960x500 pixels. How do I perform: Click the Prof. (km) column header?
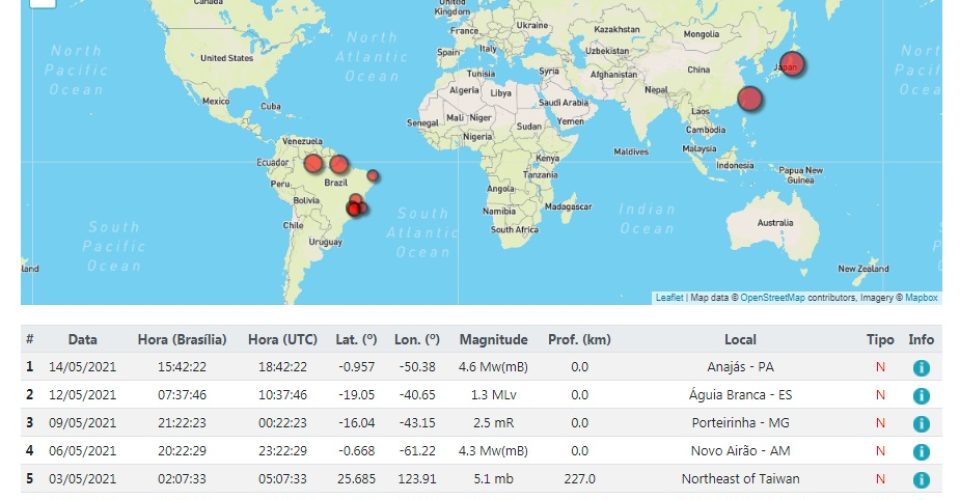[x=579, y=340]
